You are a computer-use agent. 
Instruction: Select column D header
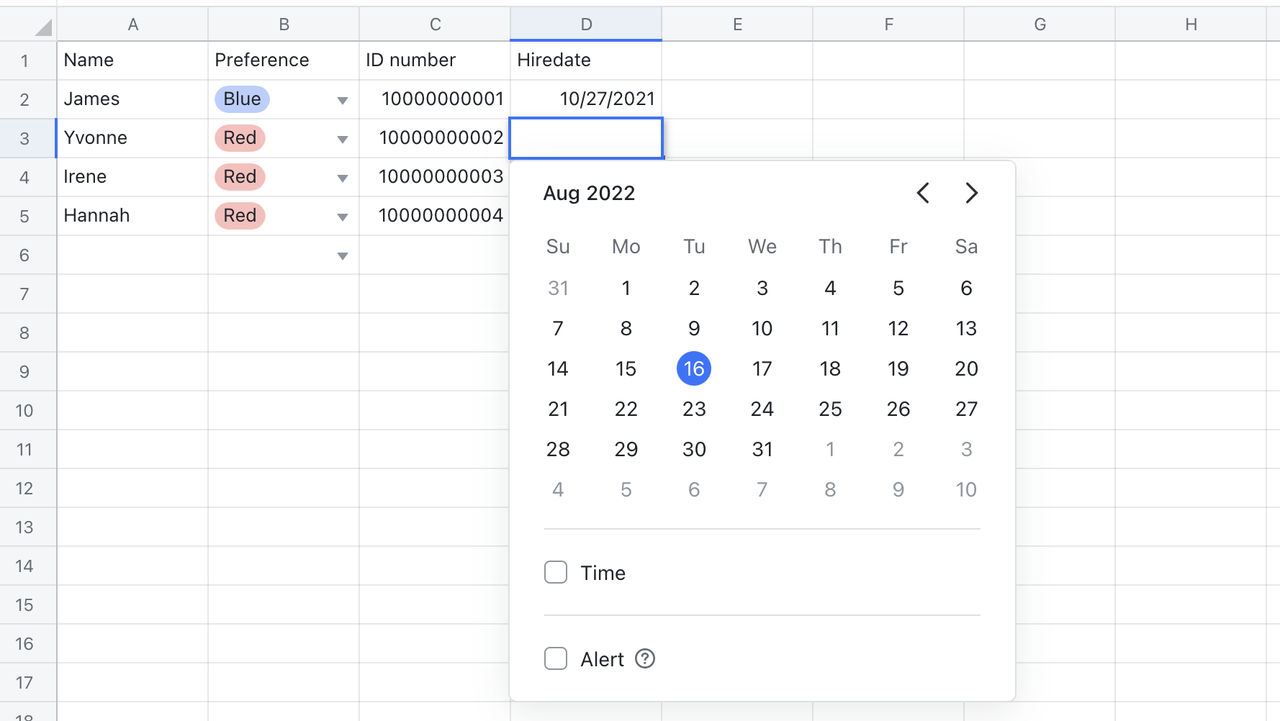[x=586, y=25]
